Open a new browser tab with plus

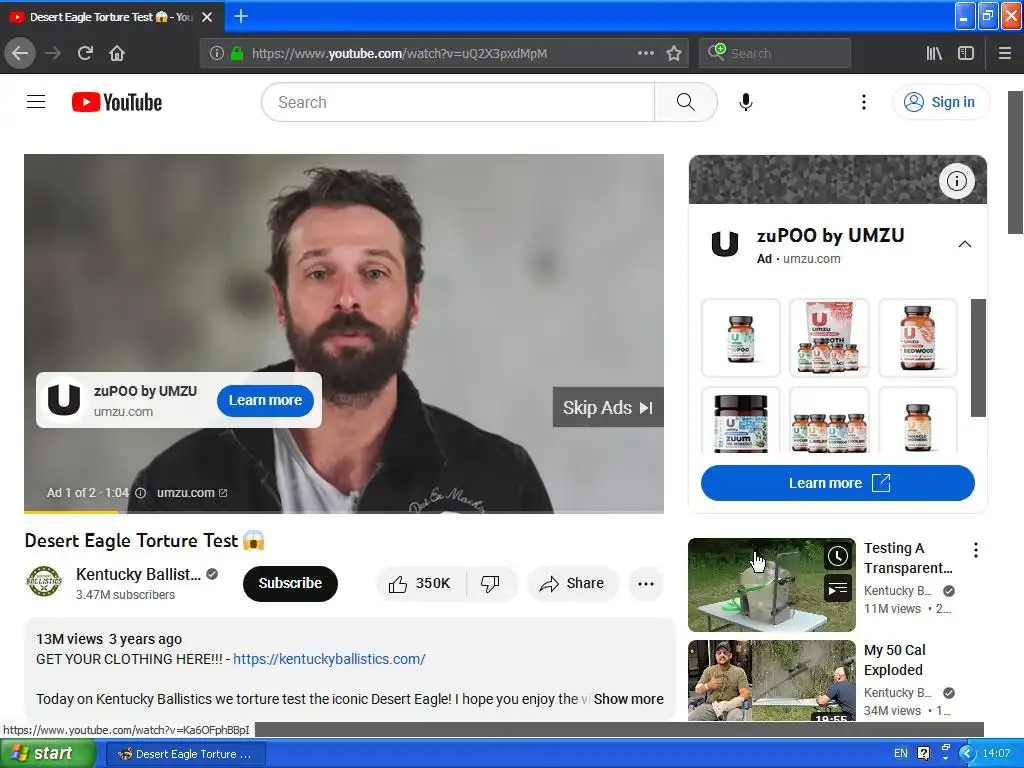[240, 16]
